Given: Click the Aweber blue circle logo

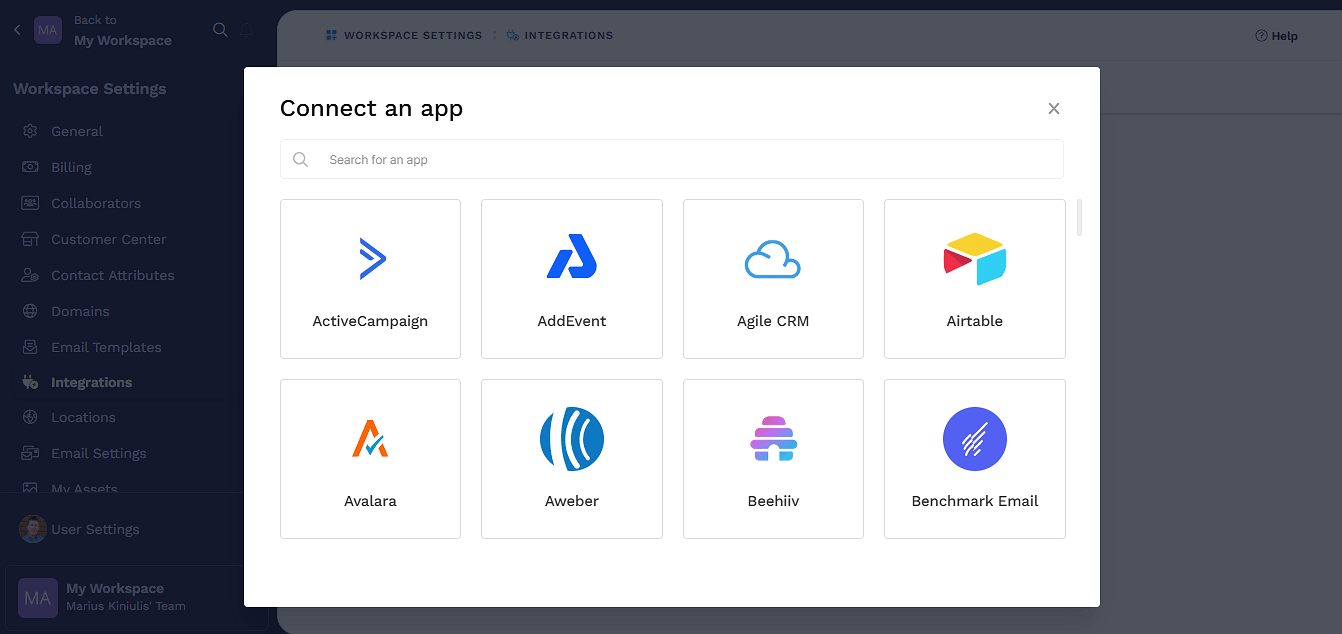Looking at the screenshot, I should tap(572, 439).
